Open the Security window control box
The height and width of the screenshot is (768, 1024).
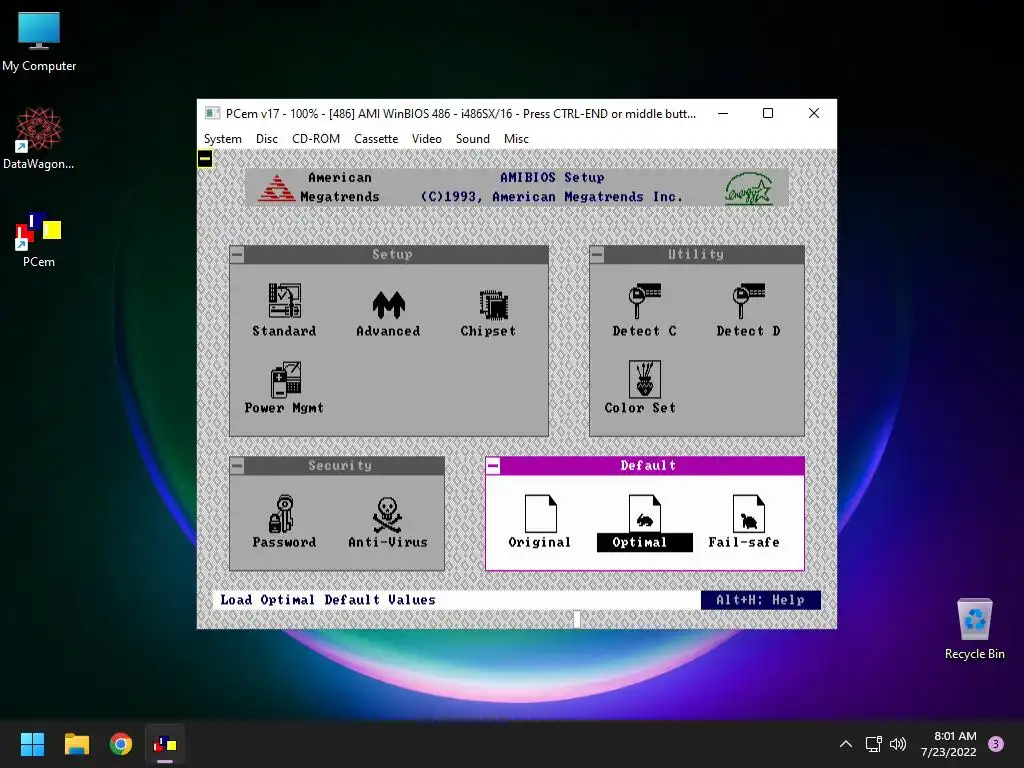tap(237, 466)
